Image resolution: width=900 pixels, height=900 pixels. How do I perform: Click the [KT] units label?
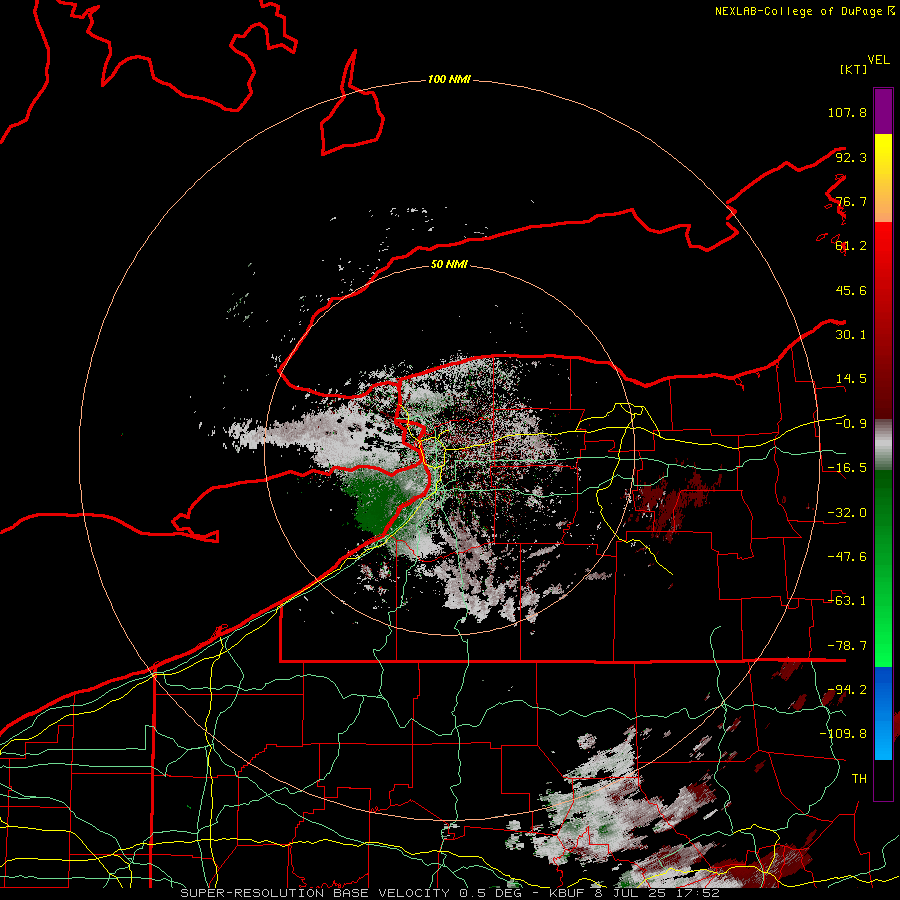(x=854, y=69)
